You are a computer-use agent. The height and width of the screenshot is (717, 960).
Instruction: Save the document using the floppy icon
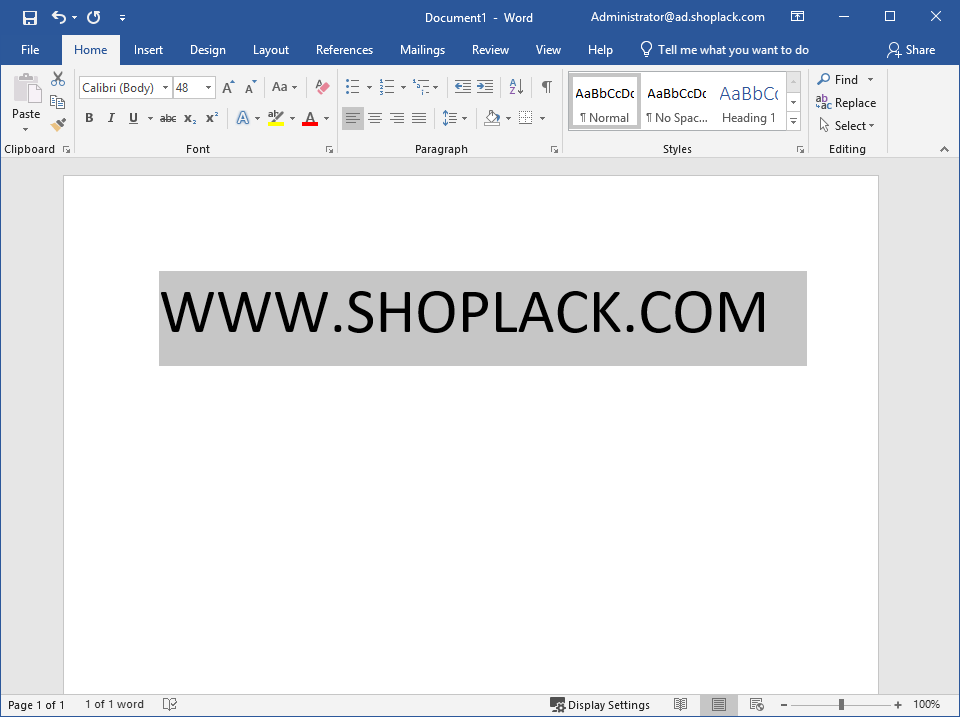tap(29, 17)
